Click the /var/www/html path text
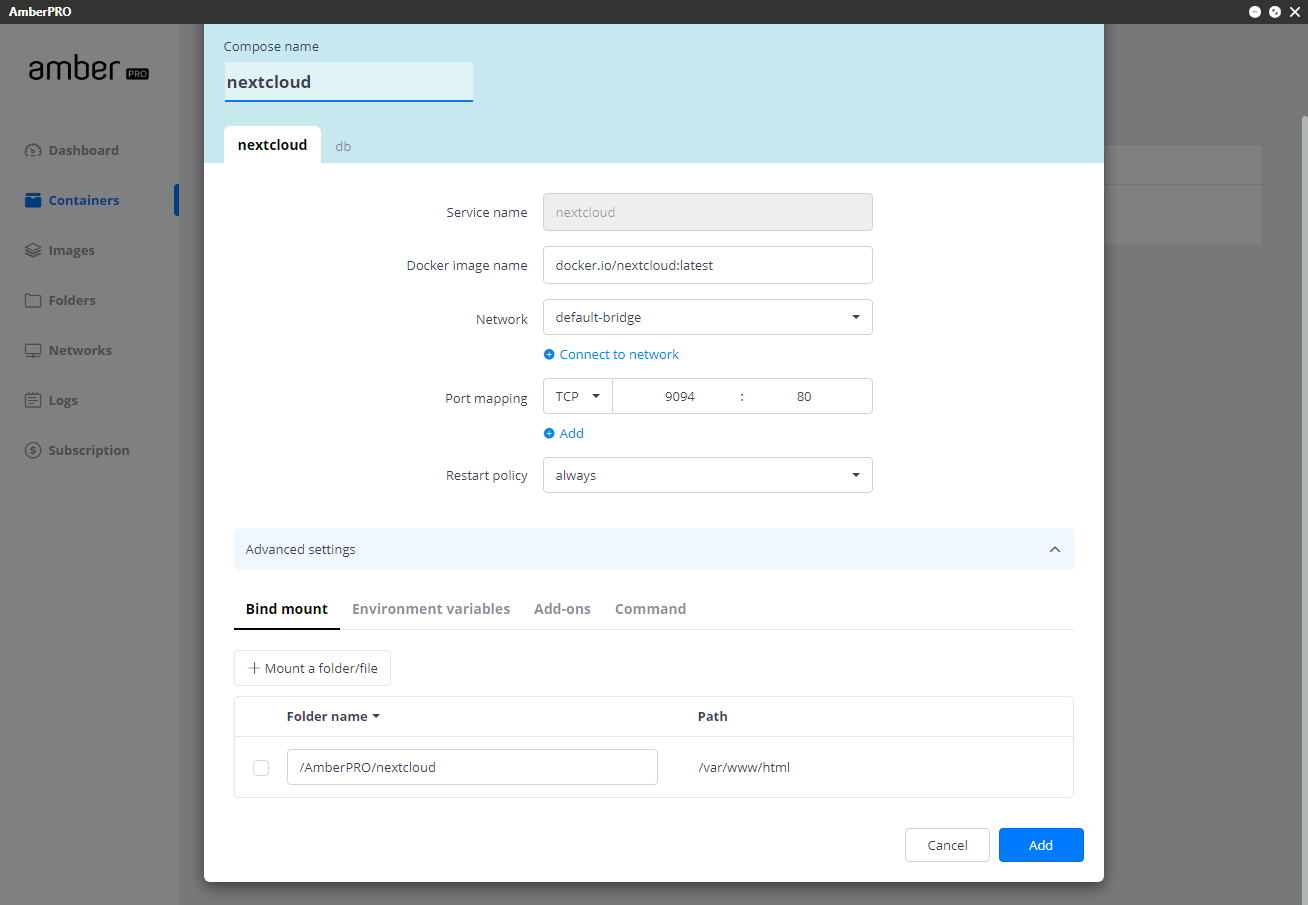Screen dimensions: 1308x905 point(745,768)
